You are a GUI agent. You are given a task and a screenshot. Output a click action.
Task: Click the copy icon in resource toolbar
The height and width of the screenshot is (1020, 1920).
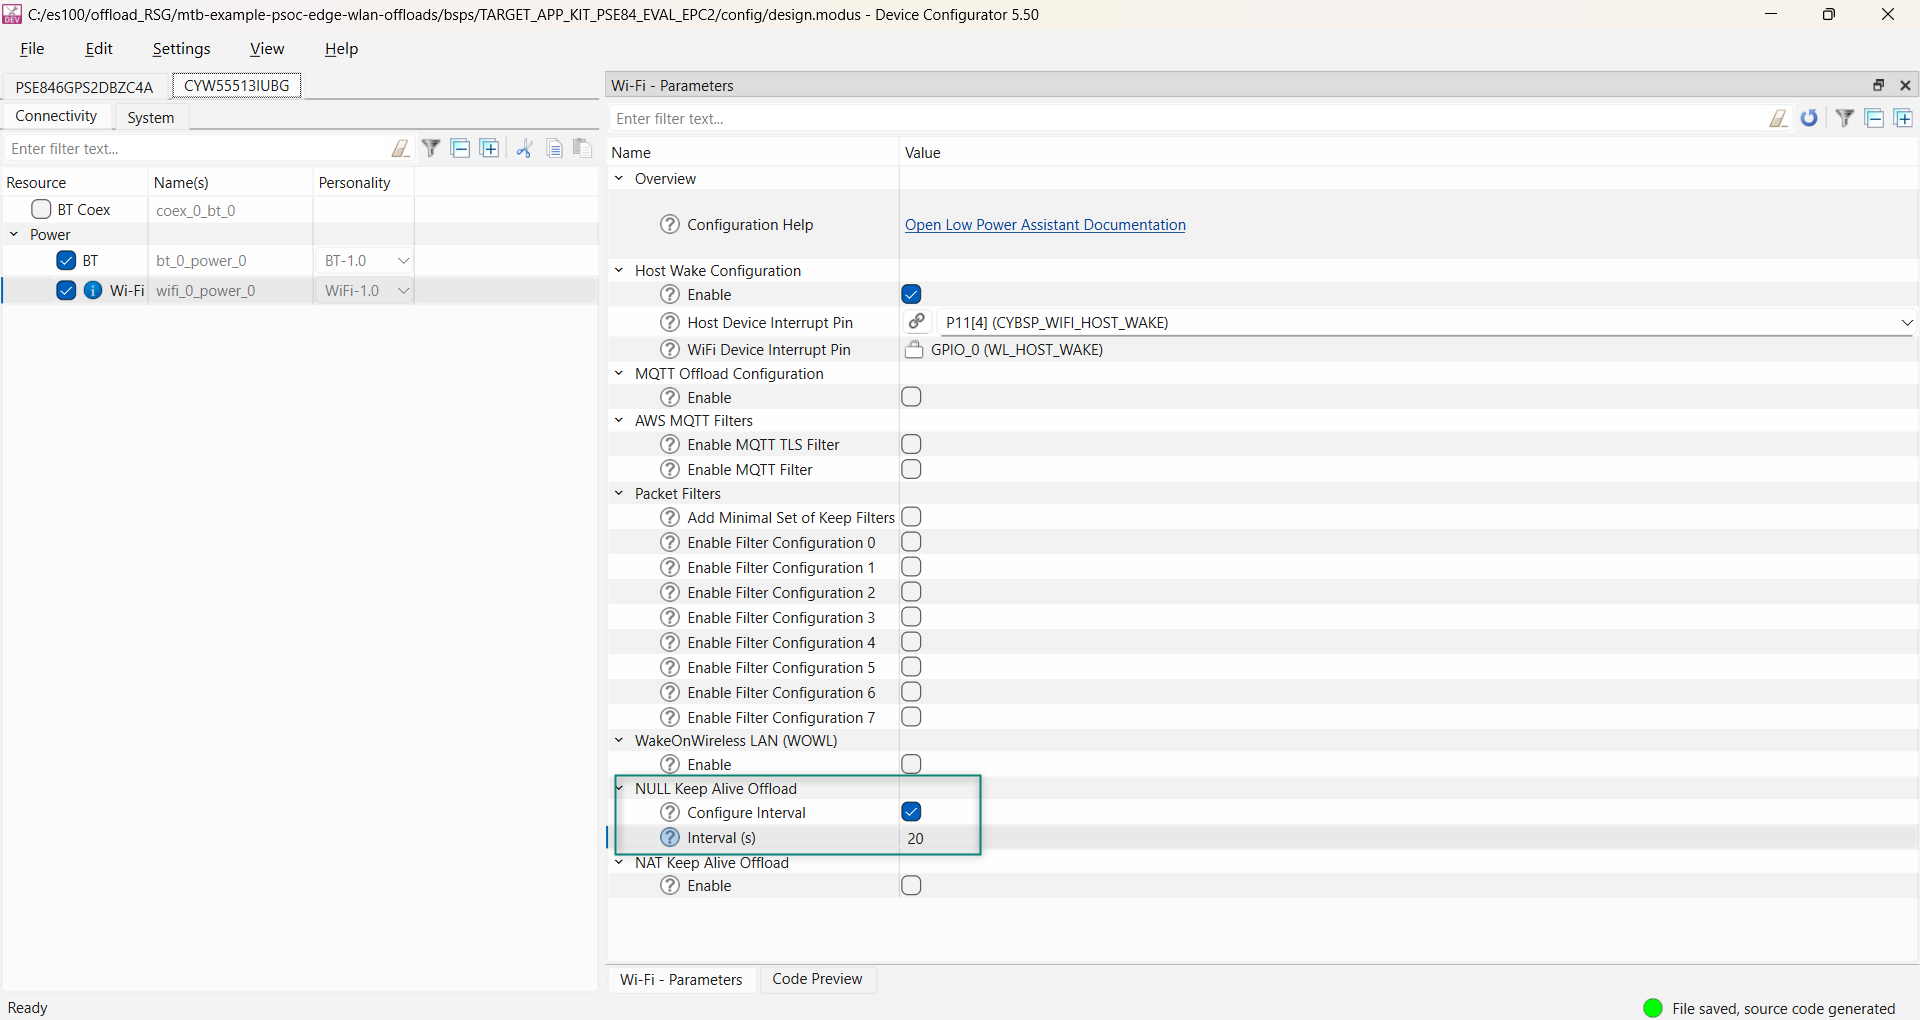click(x=554, y=149)
